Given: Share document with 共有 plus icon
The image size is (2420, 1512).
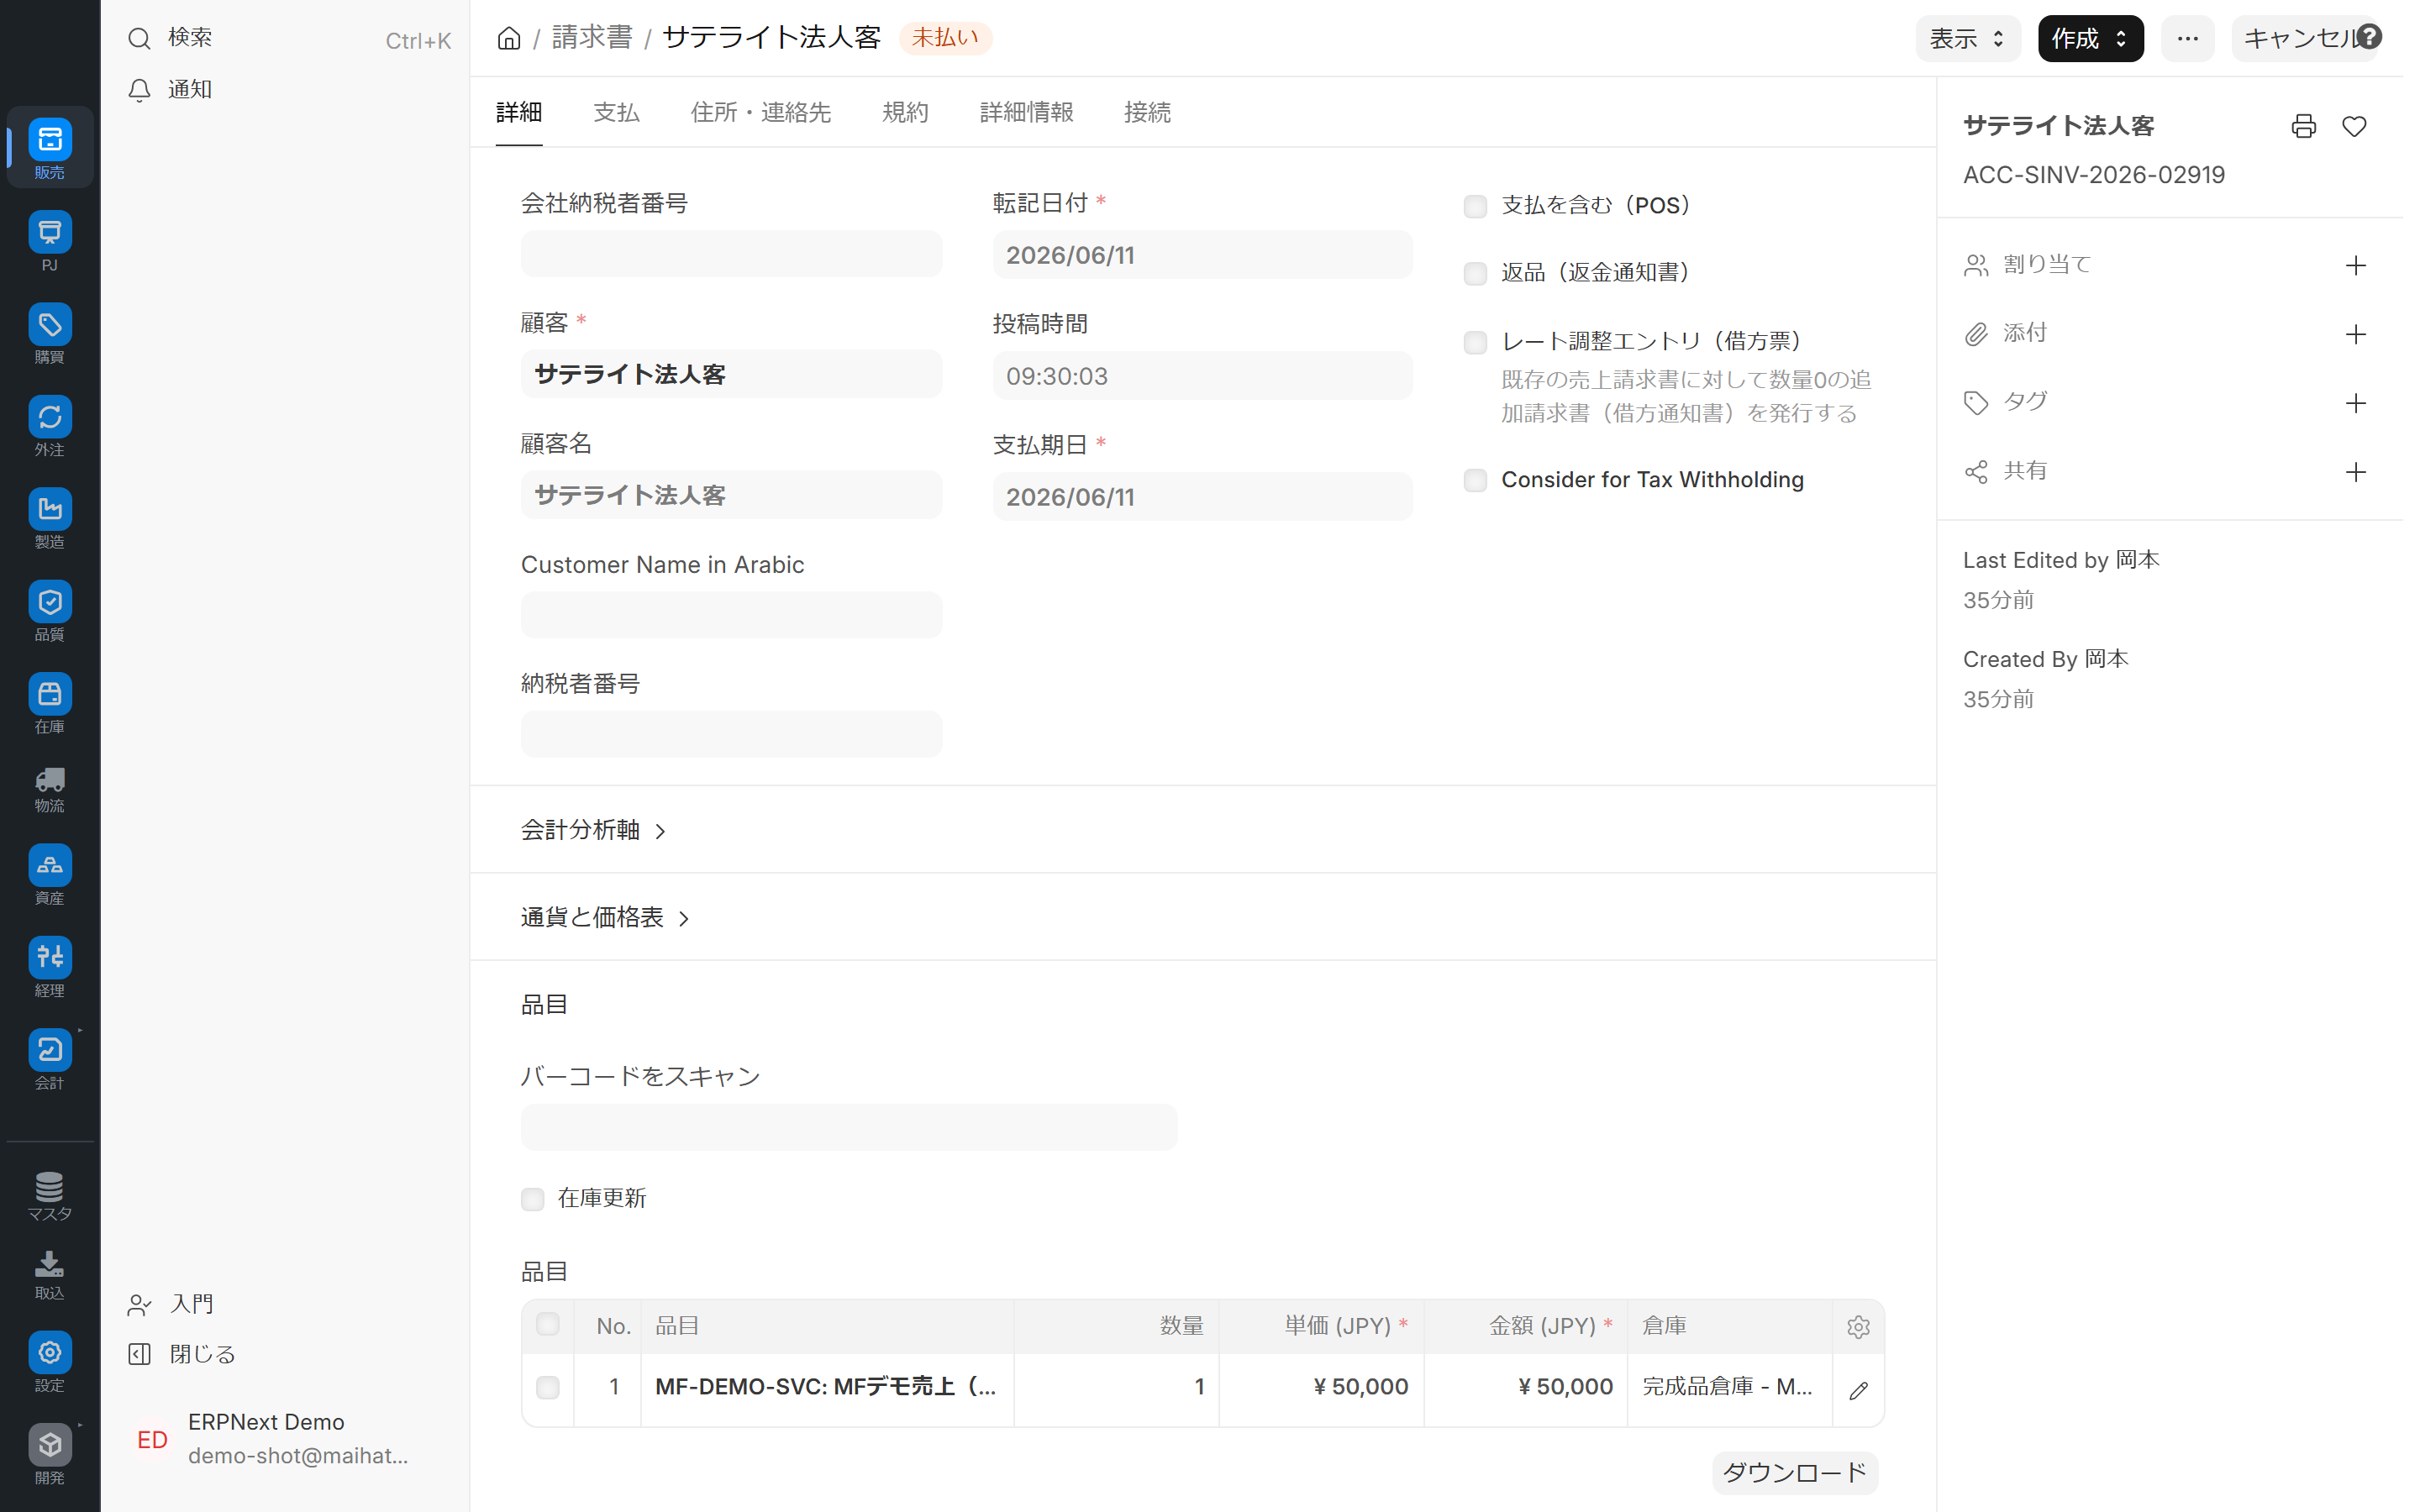Looking at the screenshot, I should (x=2356, y=472).
